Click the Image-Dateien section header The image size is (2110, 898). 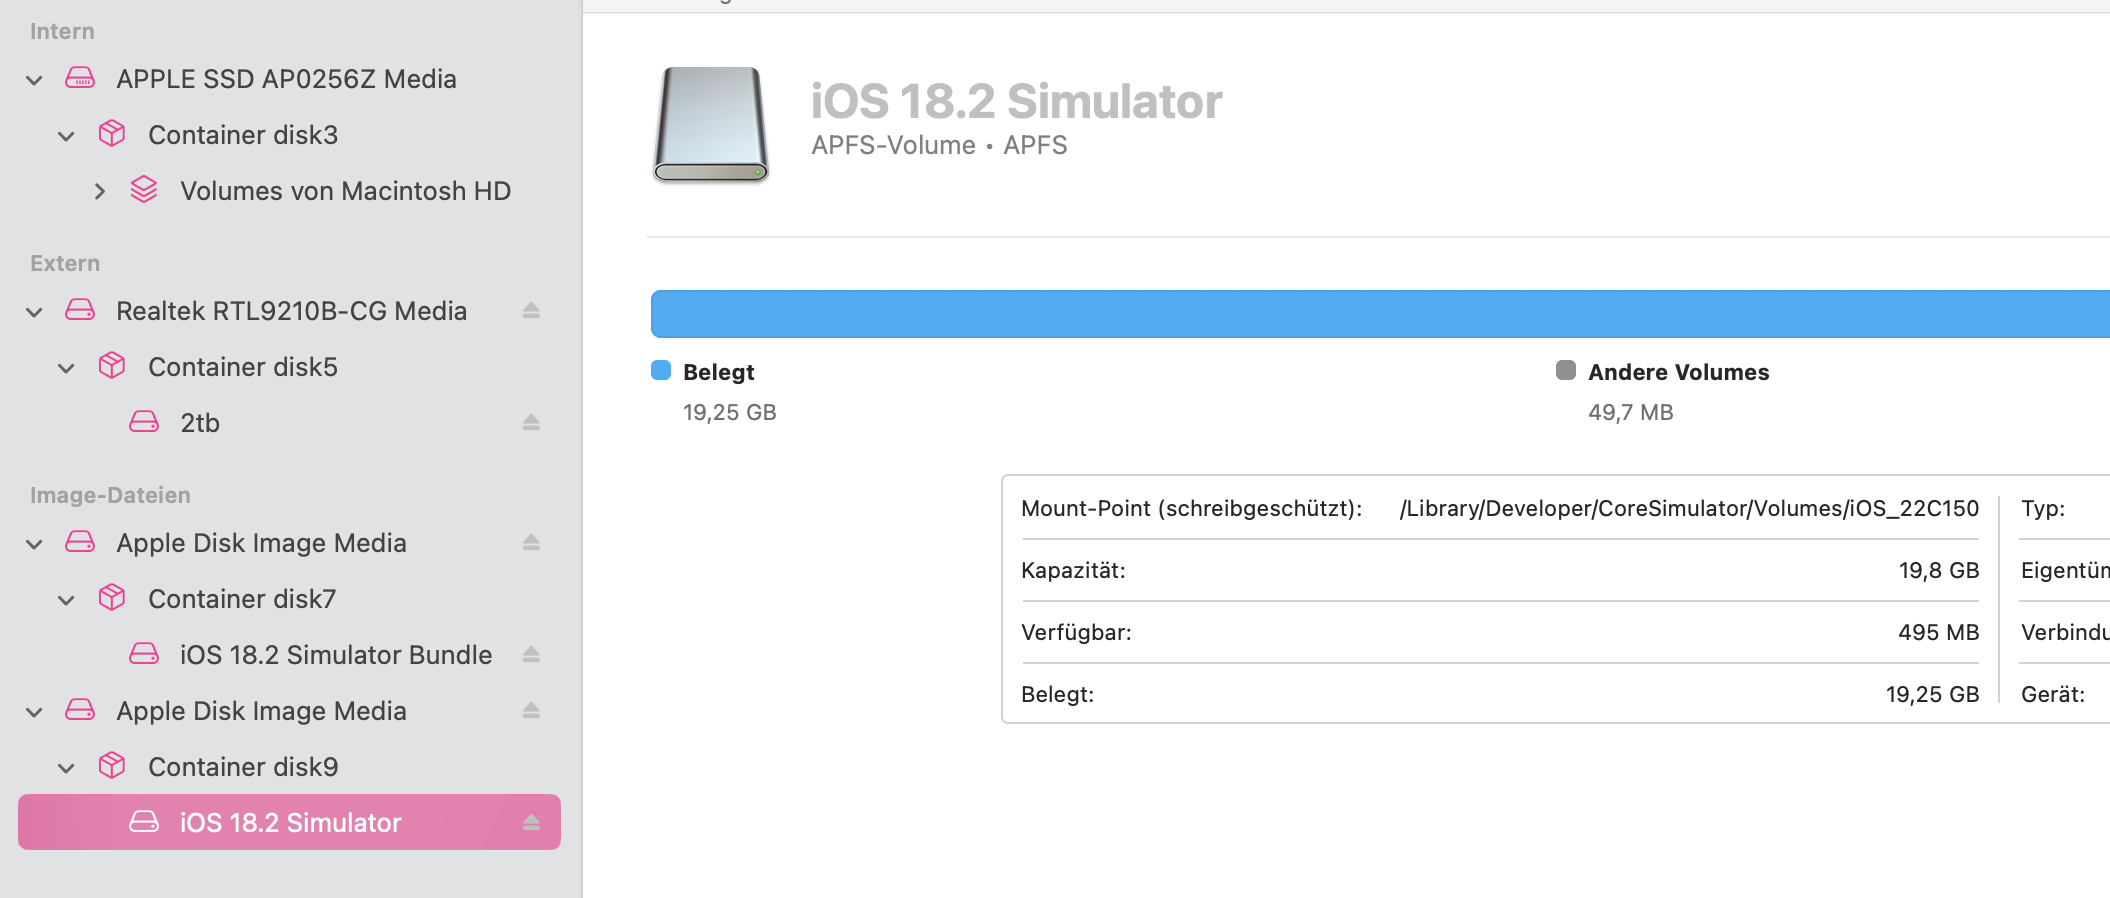click(110, 495)
